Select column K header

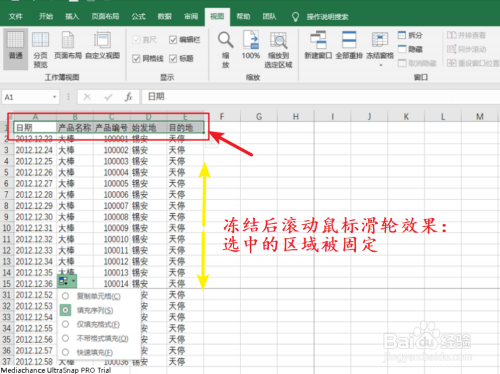(406, 117)
